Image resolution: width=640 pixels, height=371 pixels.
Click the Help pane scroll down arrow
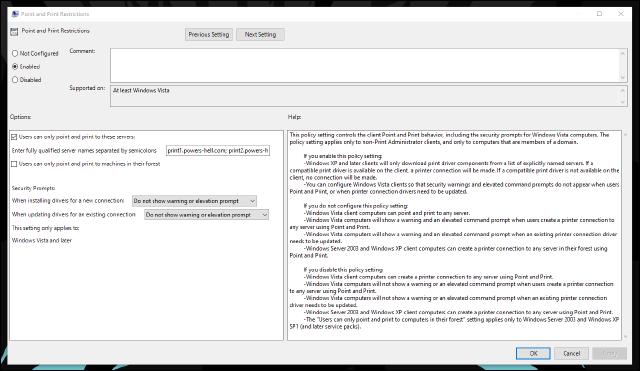(x=625, y=337)
